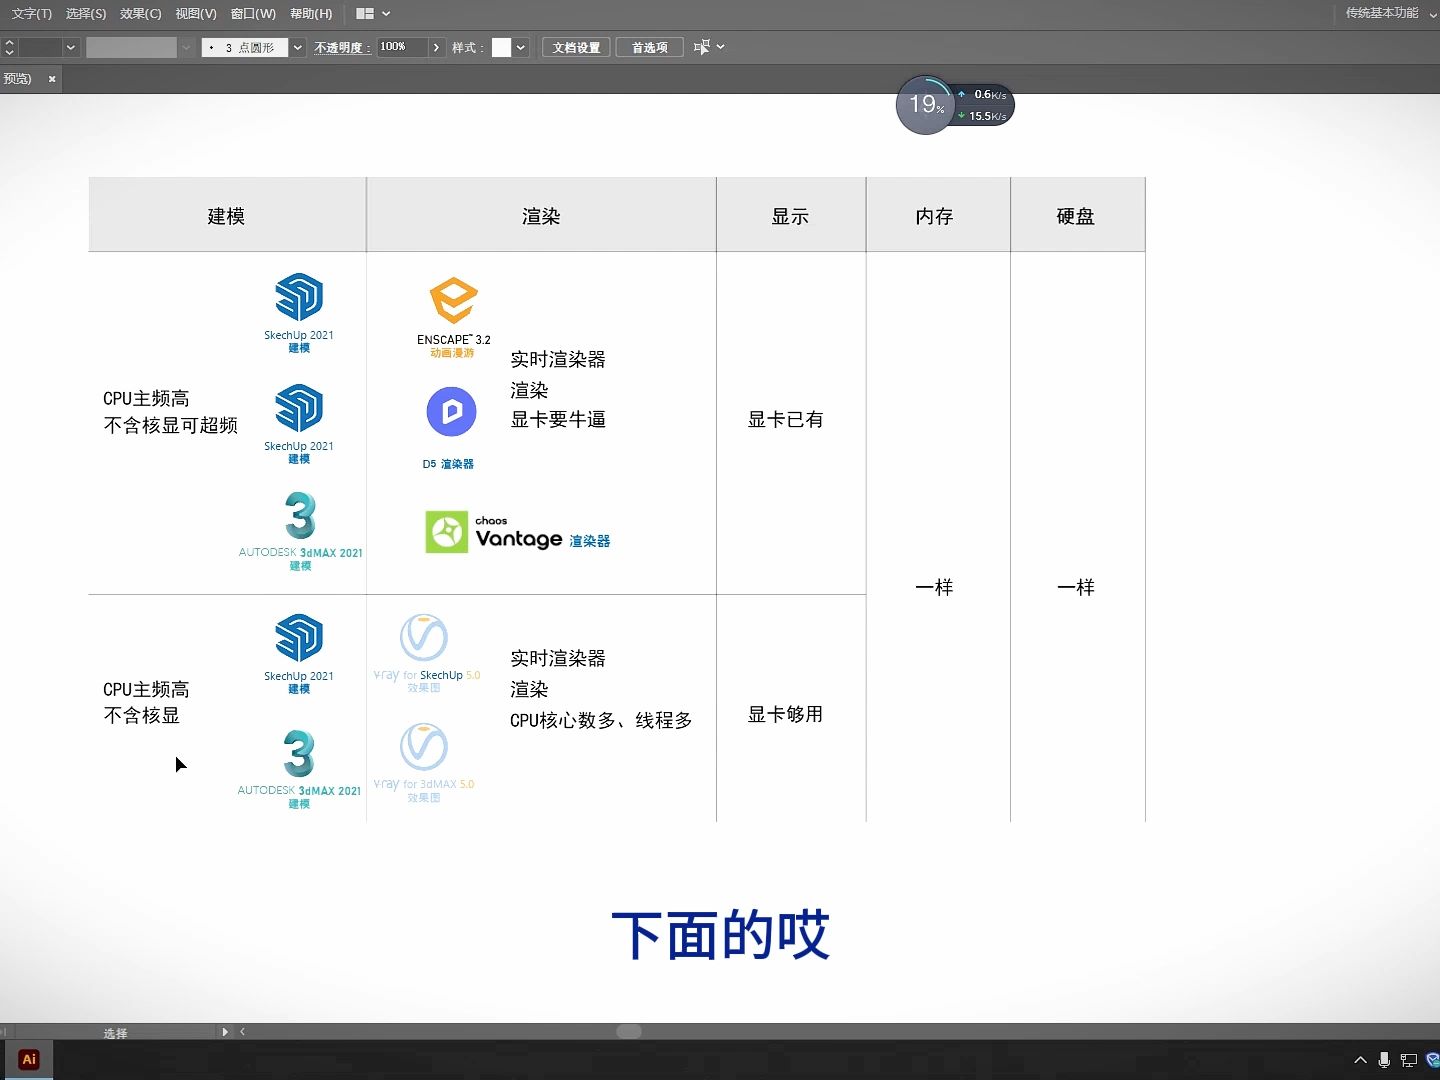Select the 预览 document tab
This screenshot has height=1080, width=1440.
(17, 78)
